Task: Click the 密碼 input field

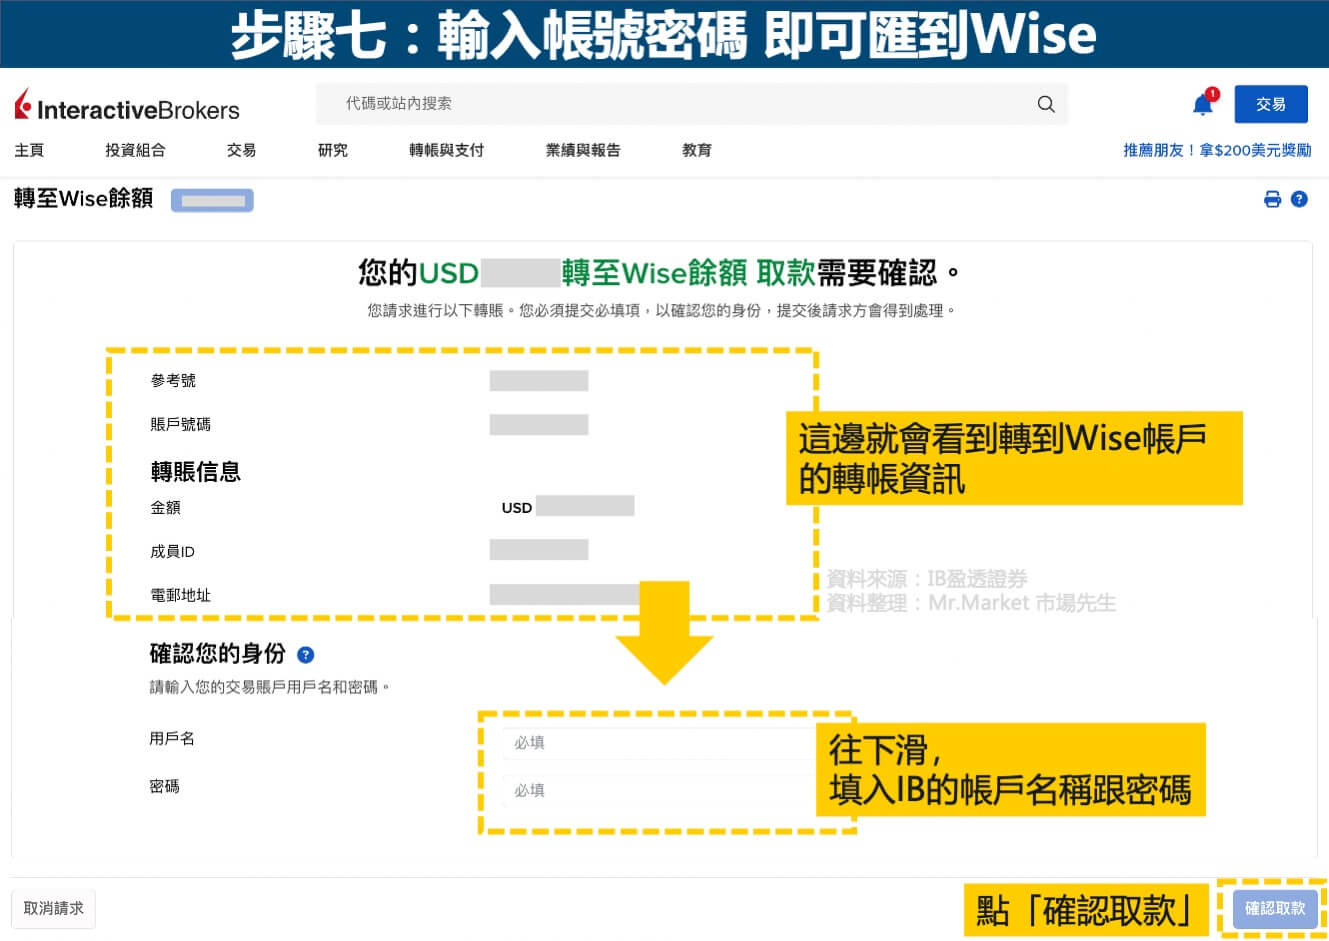Action: [x=662, y=790]
